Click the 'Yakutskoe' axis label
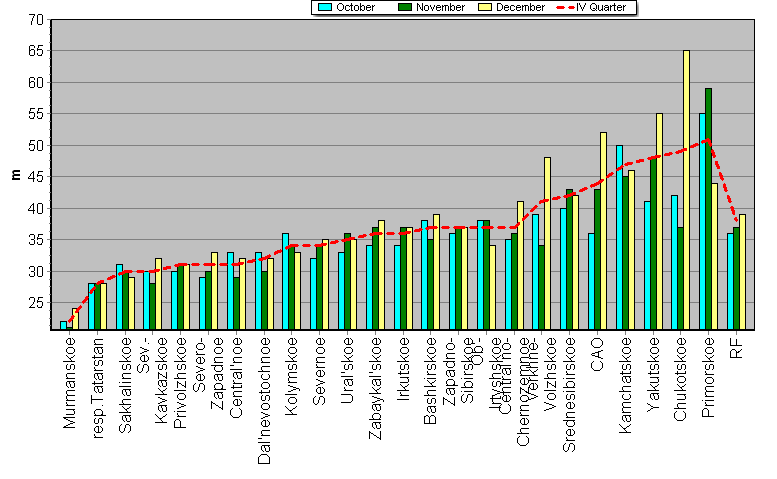777x479 pixels. (x=653, y=374)
